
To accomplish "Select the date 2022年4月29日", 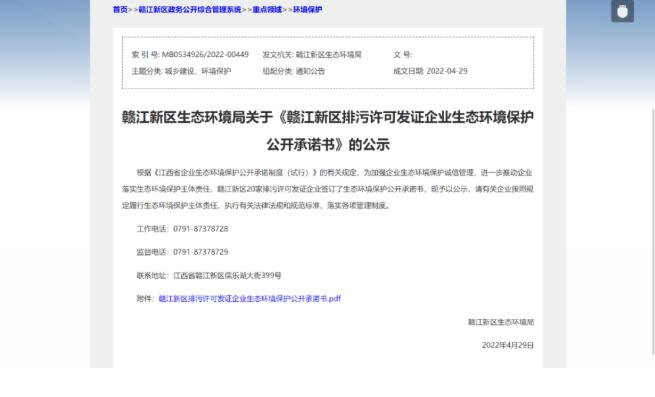I will [508, 345].
